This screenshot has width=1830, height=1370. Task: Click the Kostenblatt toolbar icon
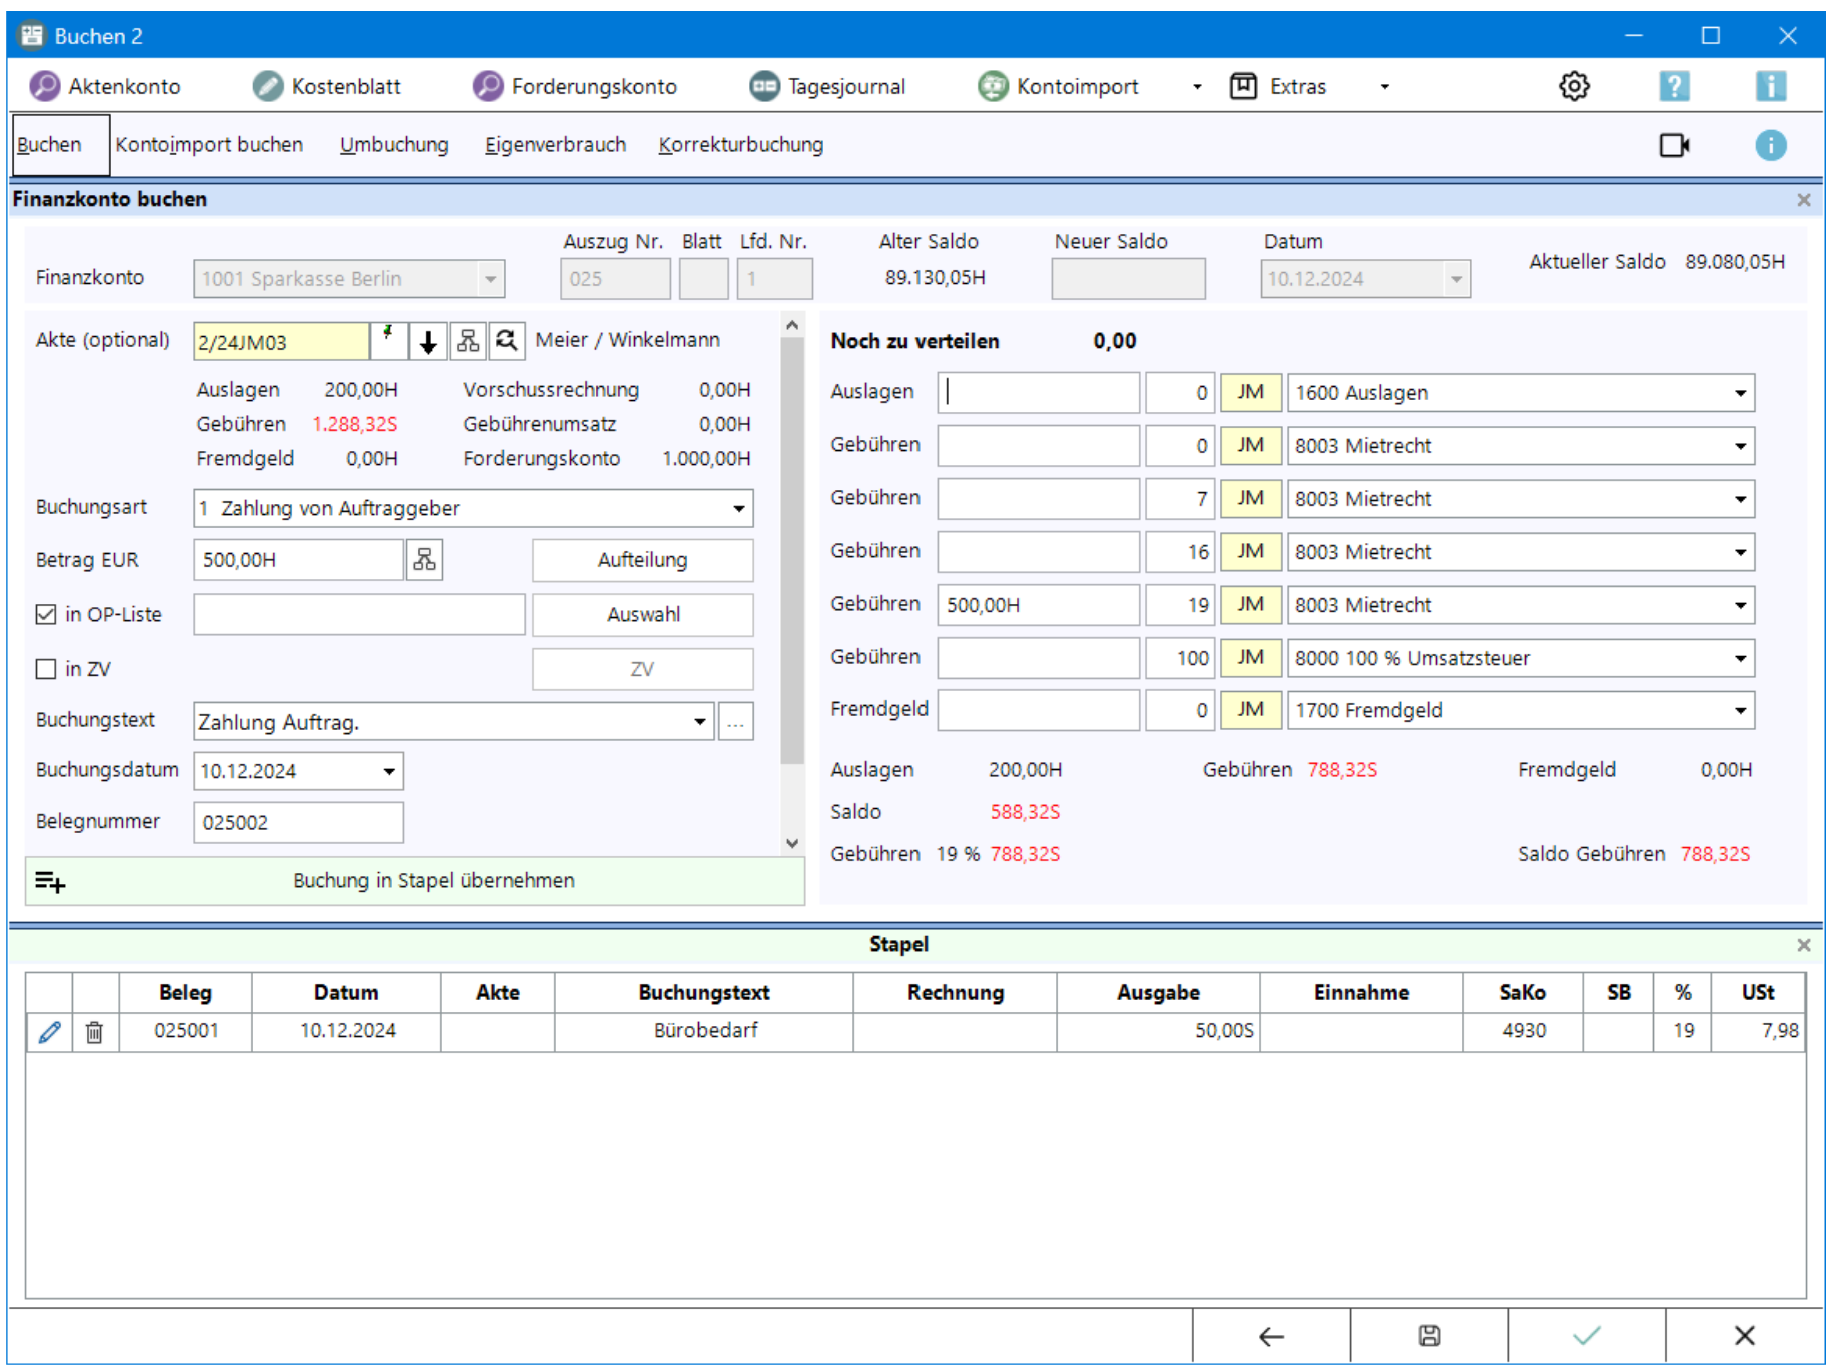(x=268, y=87)
